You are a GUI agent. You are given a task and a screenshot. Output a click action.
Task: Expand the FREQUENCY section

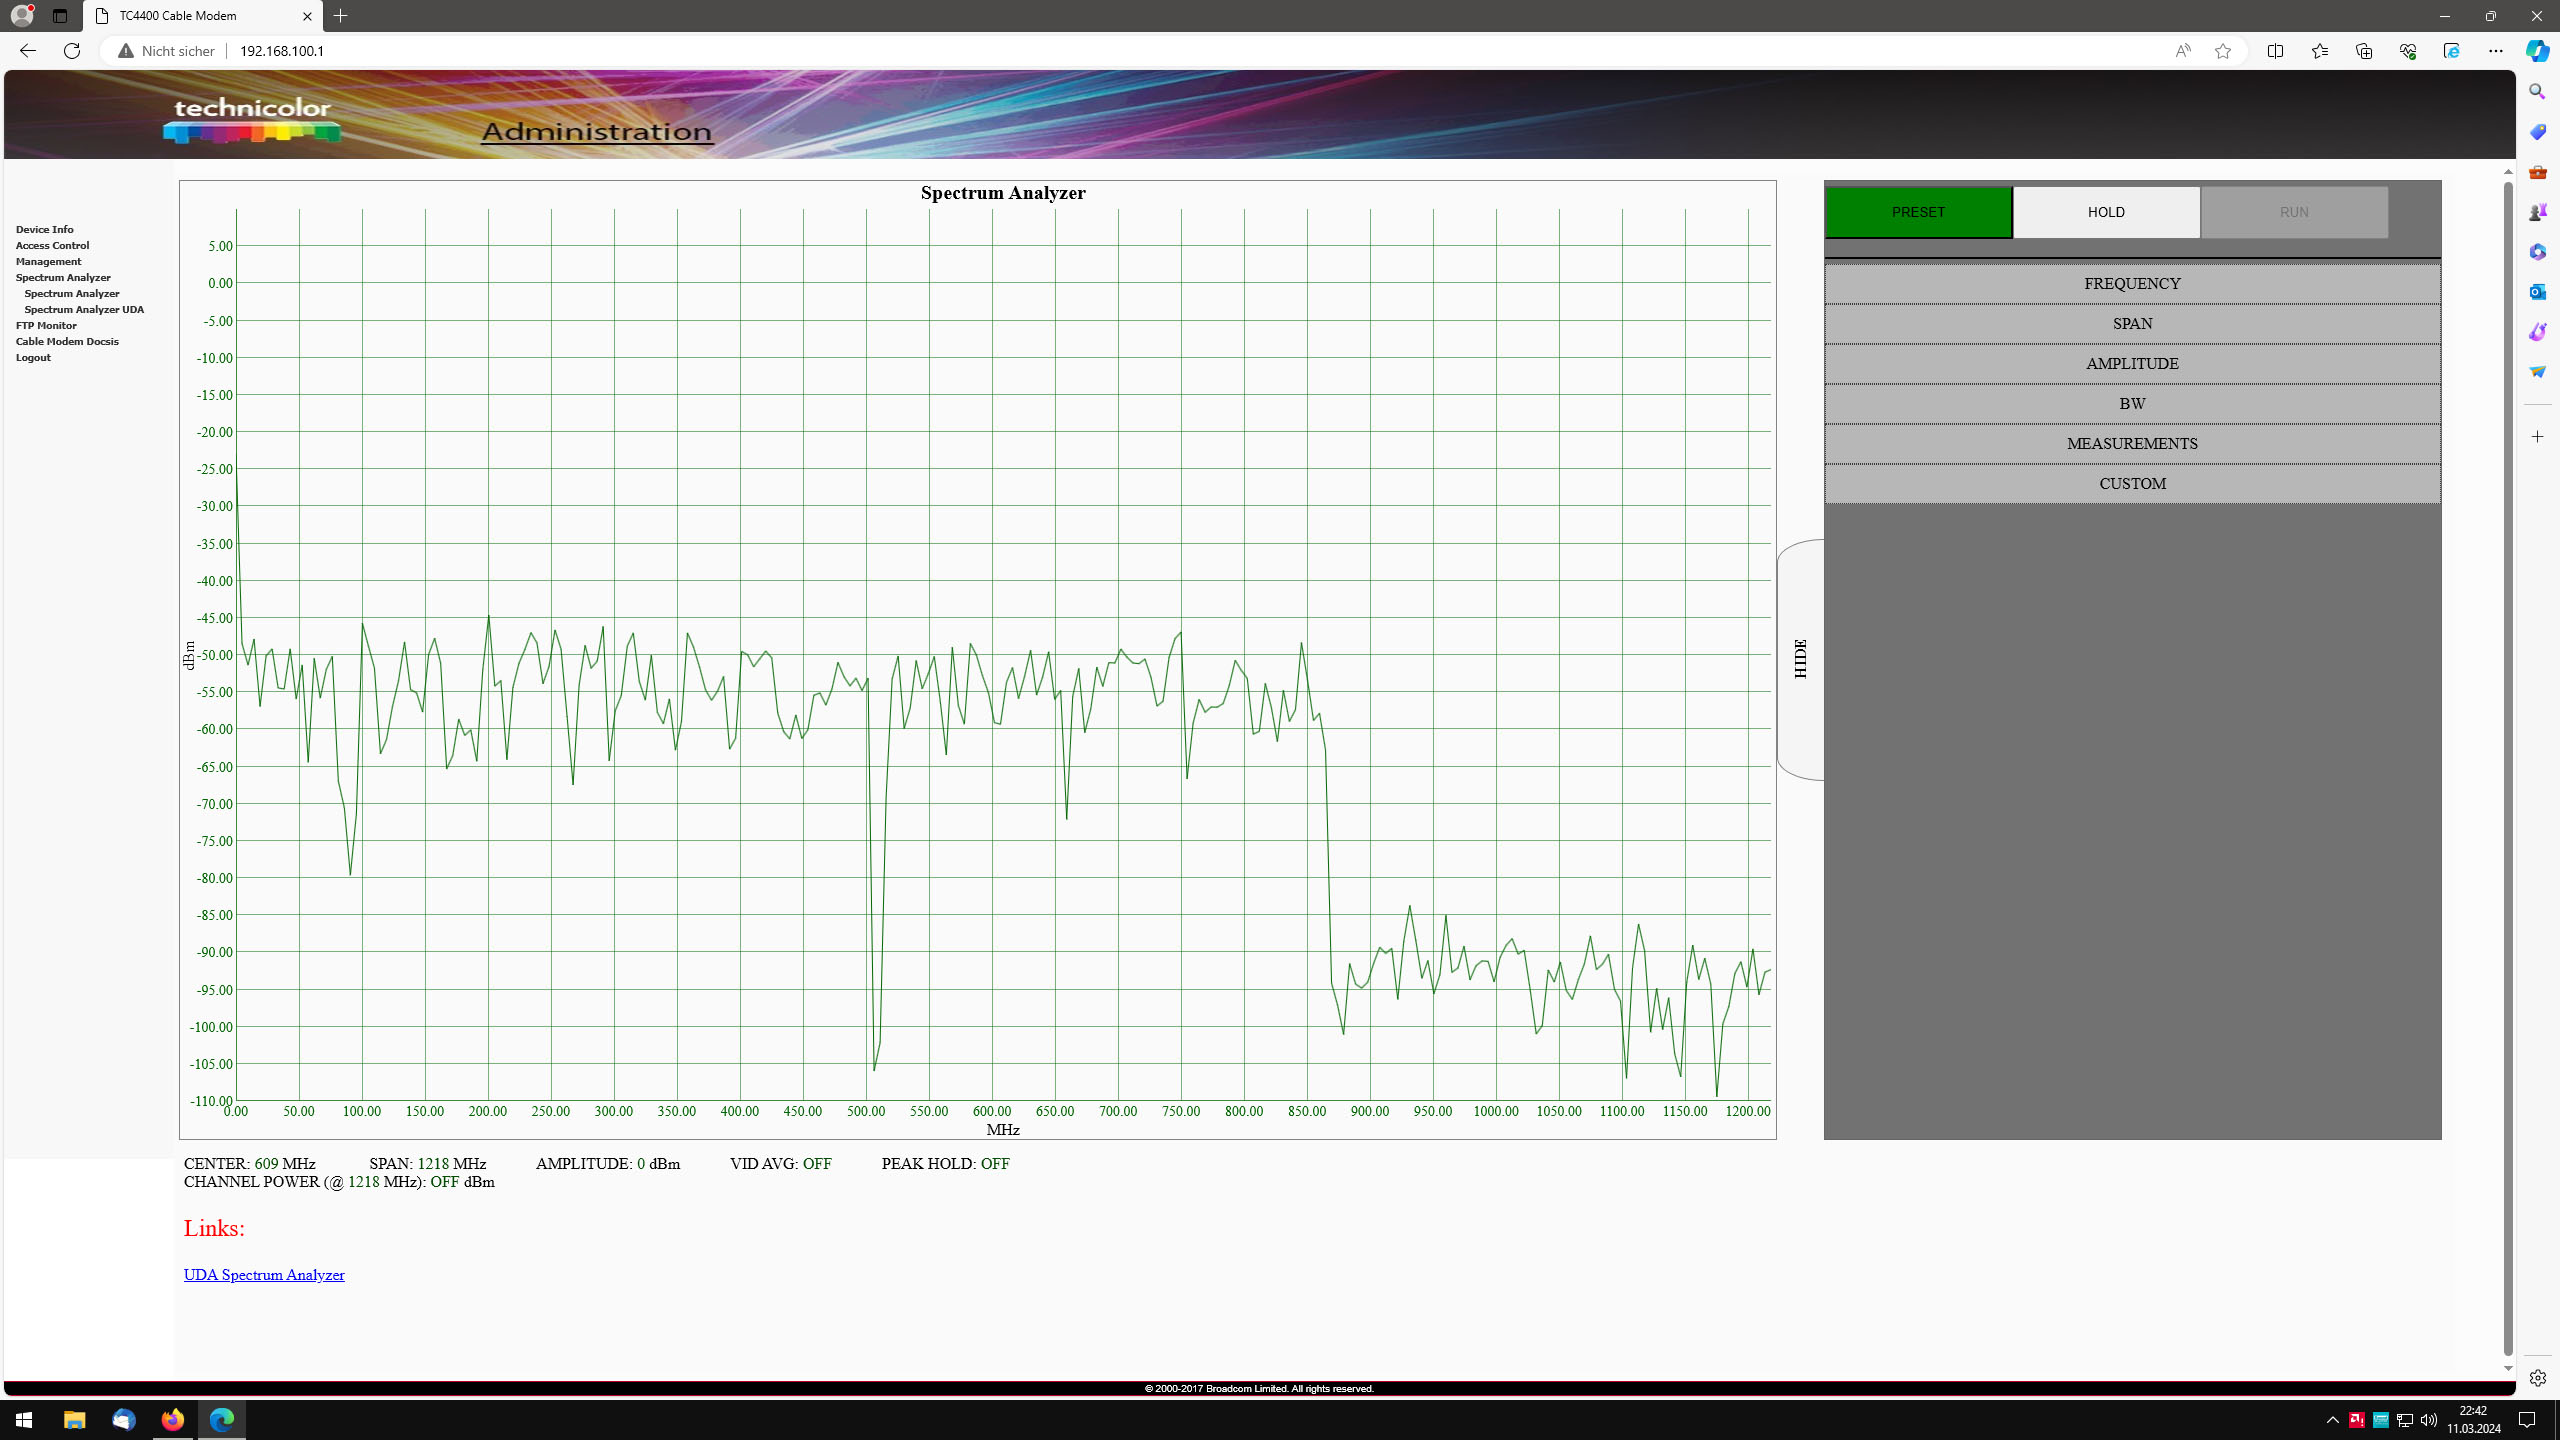(x=2132, y=284)
